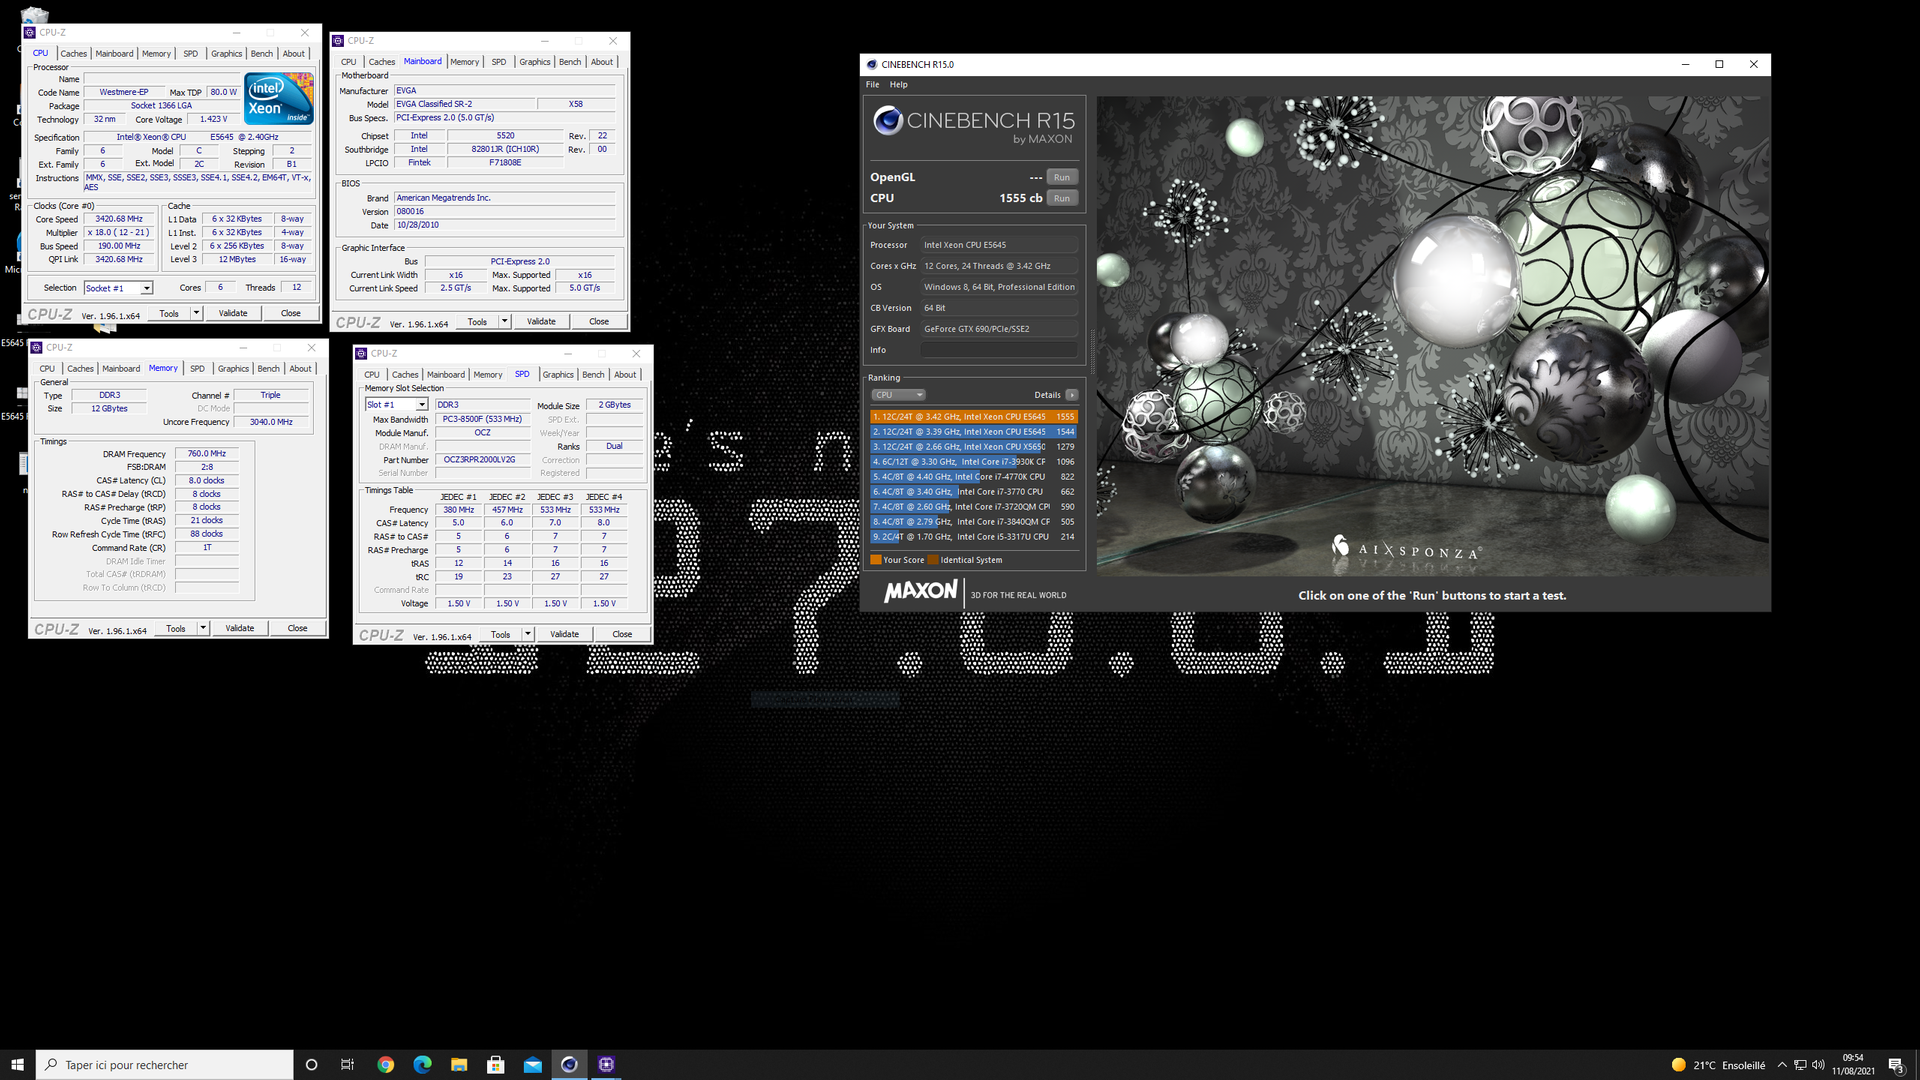The image size is (1920, 1080).
Task: Open network icon in system tray
Action: pos(1800,1065)
